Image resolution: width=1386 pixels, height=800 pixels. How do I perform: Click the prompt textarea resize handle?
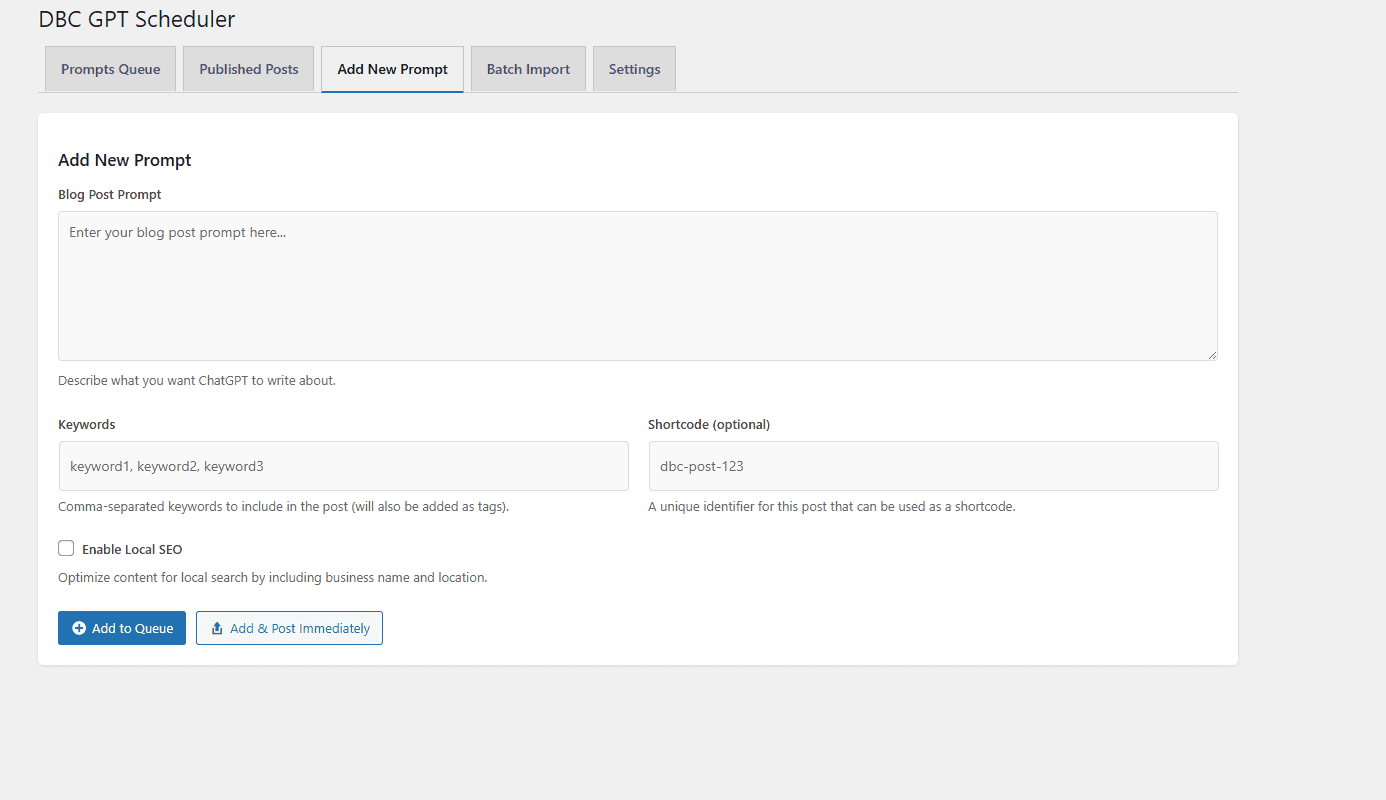(1212, 354)
